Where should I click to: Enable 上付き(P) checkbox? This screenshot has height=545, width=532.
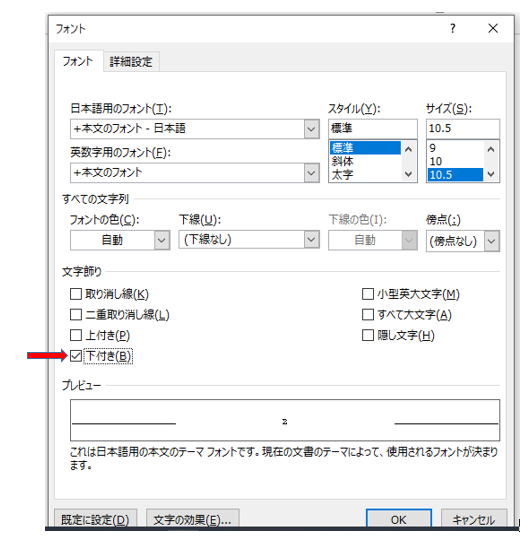[76, 335]
